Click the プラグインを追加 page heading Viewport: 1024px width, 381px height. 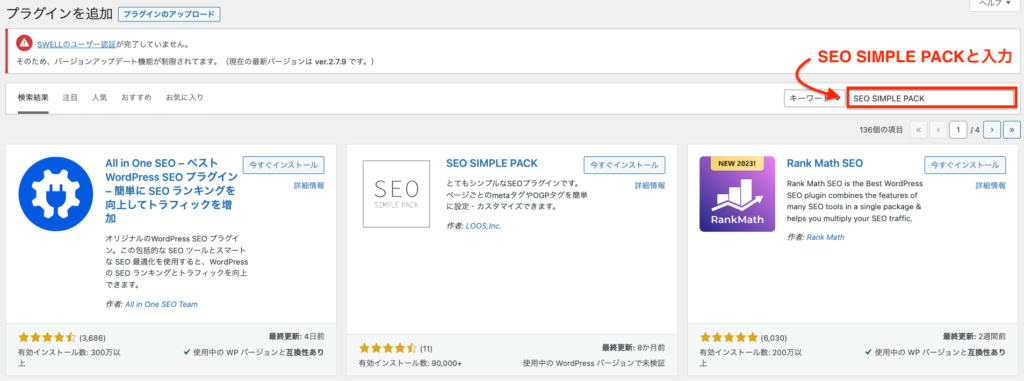(59, 13)
